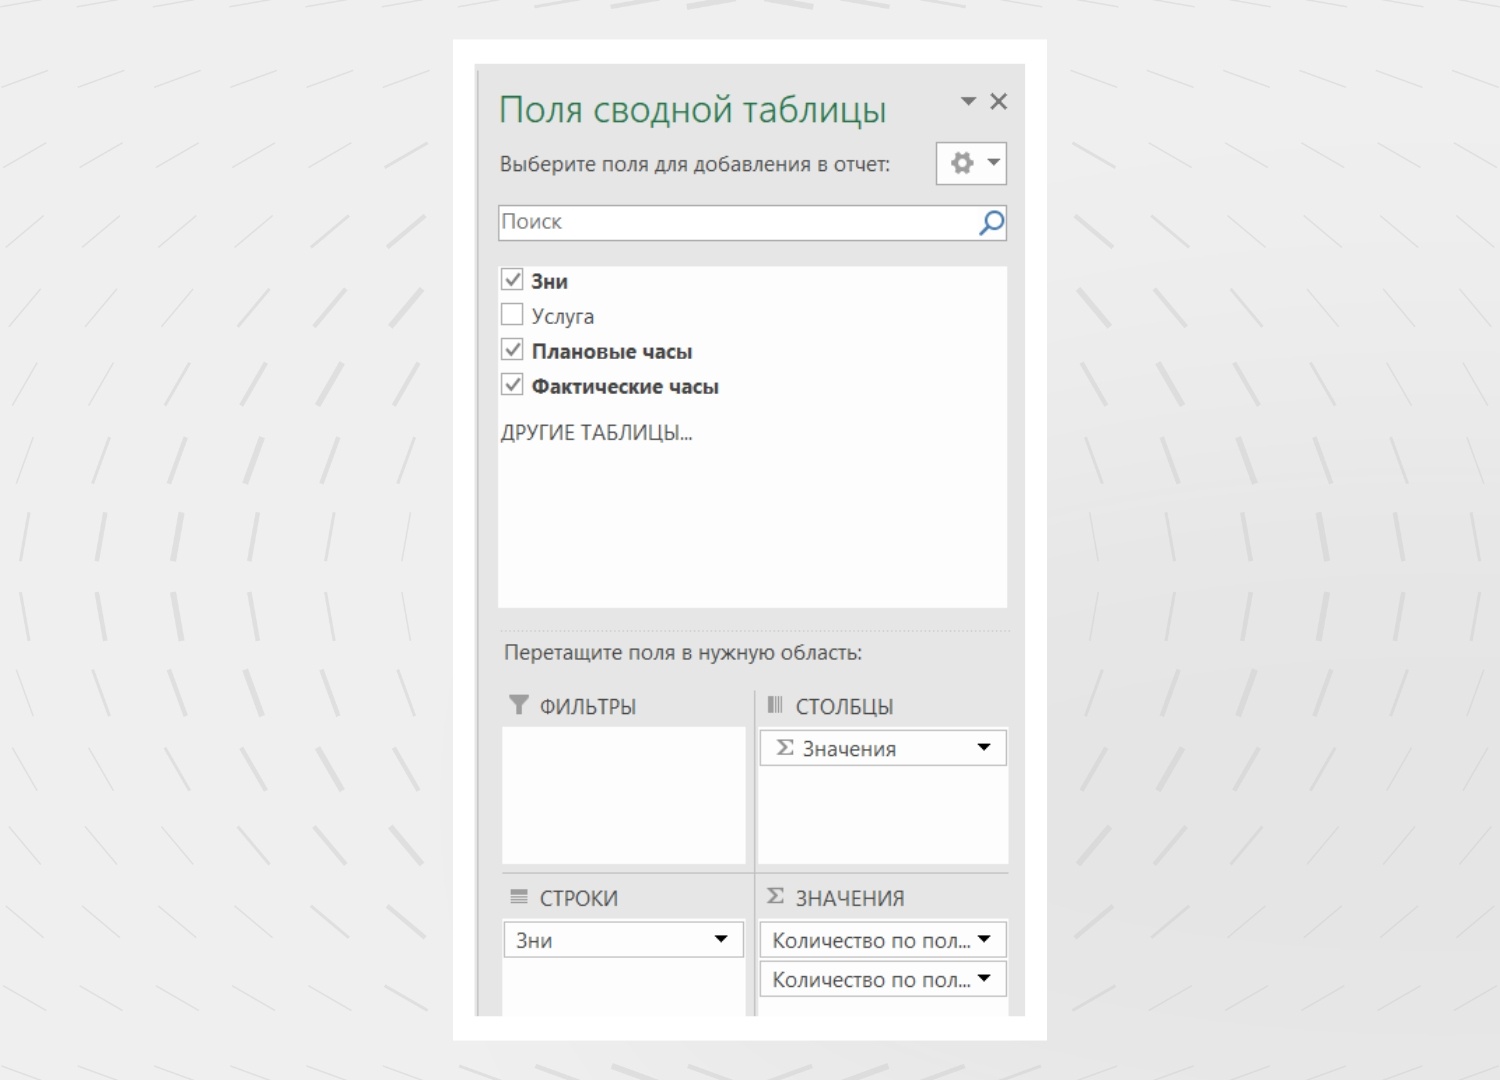
Task: Focus the Поиск search field
Action: tap(752, 222)
